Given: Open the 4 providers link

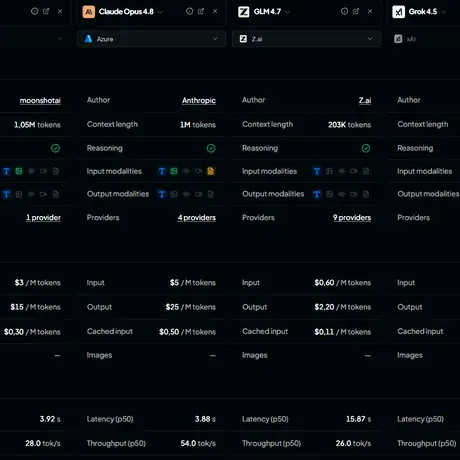Looking at the screenshot, I should [197, 218].
